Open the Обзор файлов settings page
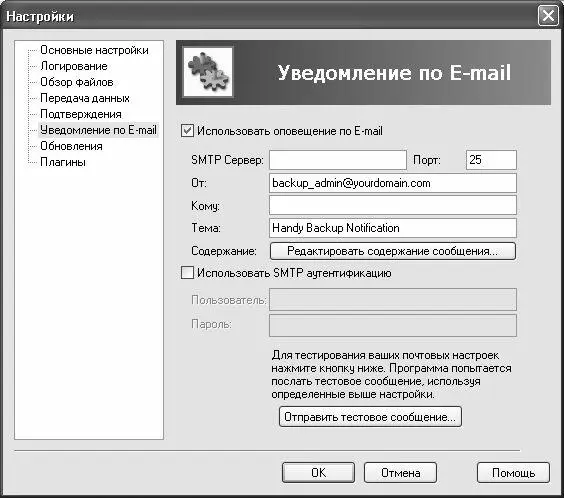 click(77, 82)
